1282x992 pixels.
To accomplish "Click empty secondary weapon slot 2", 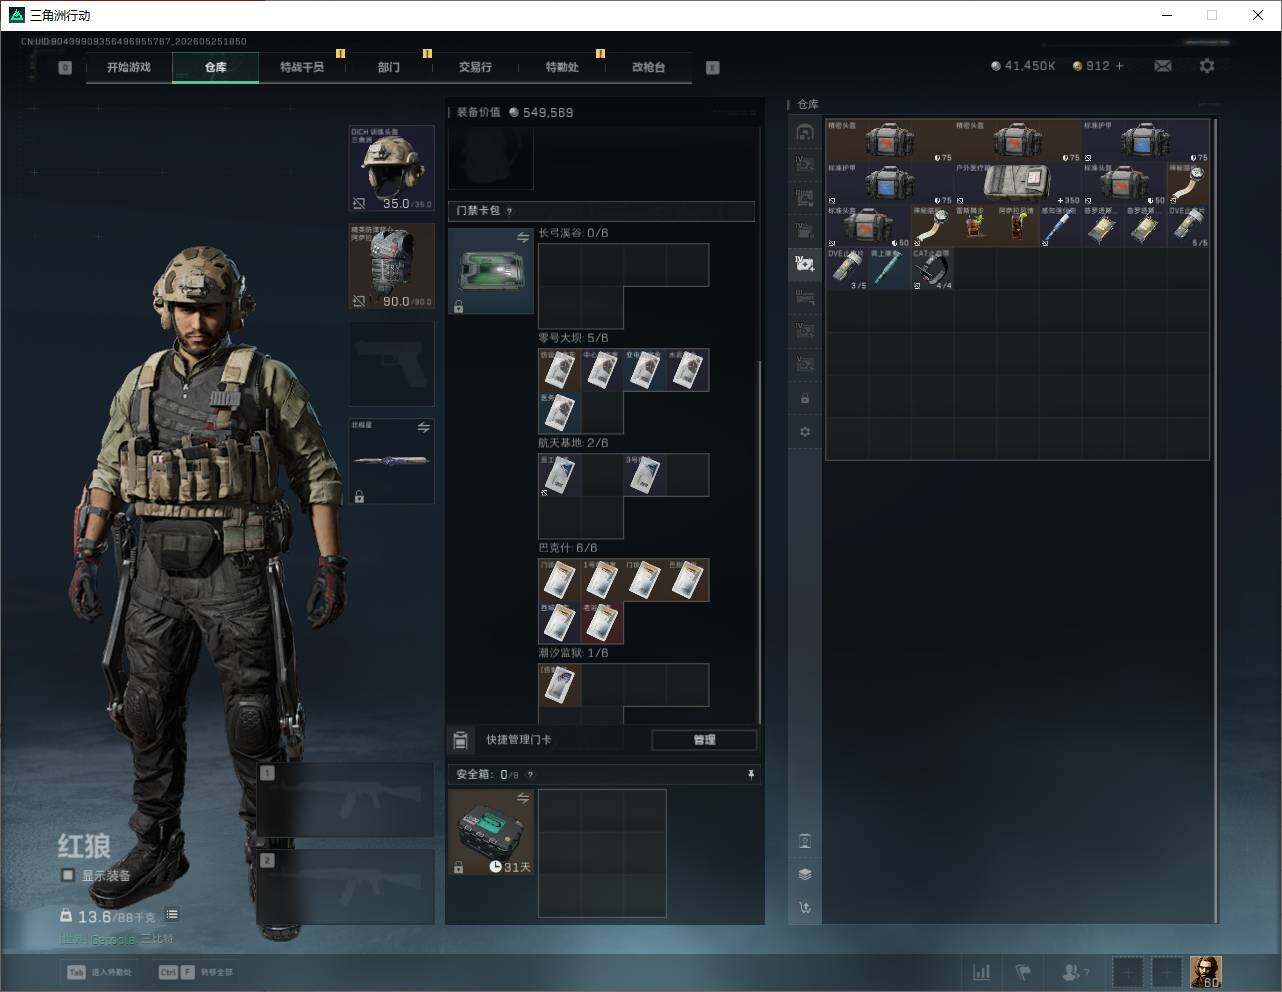I will (346, 888).
